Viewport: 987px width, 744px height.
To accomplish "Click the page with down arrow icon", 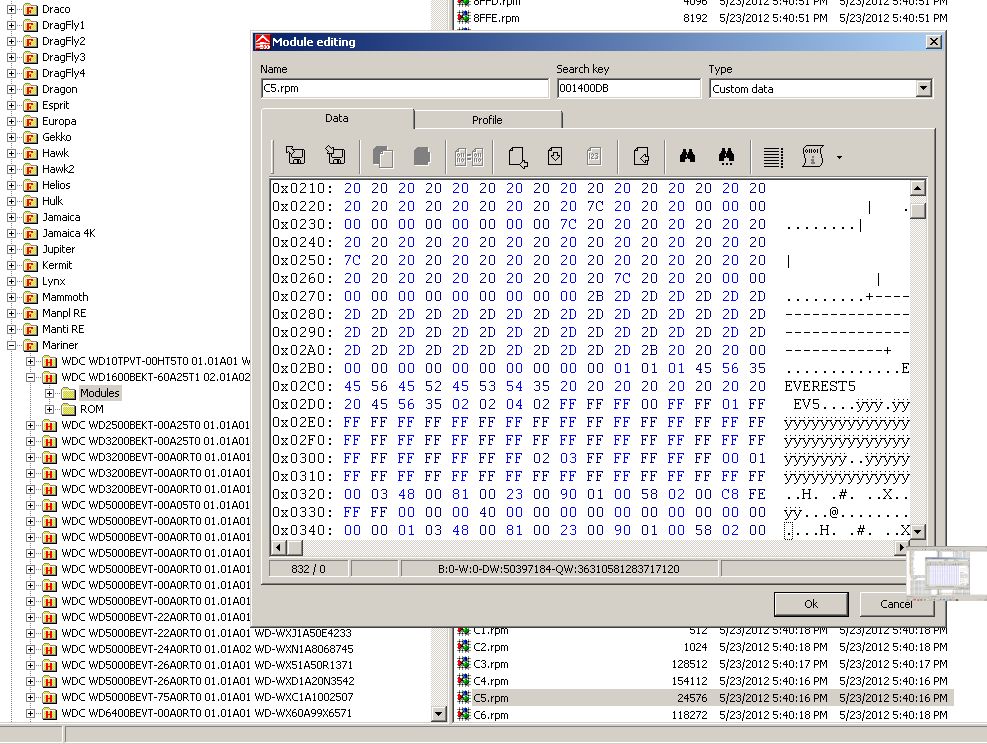I will coord(555,156).
